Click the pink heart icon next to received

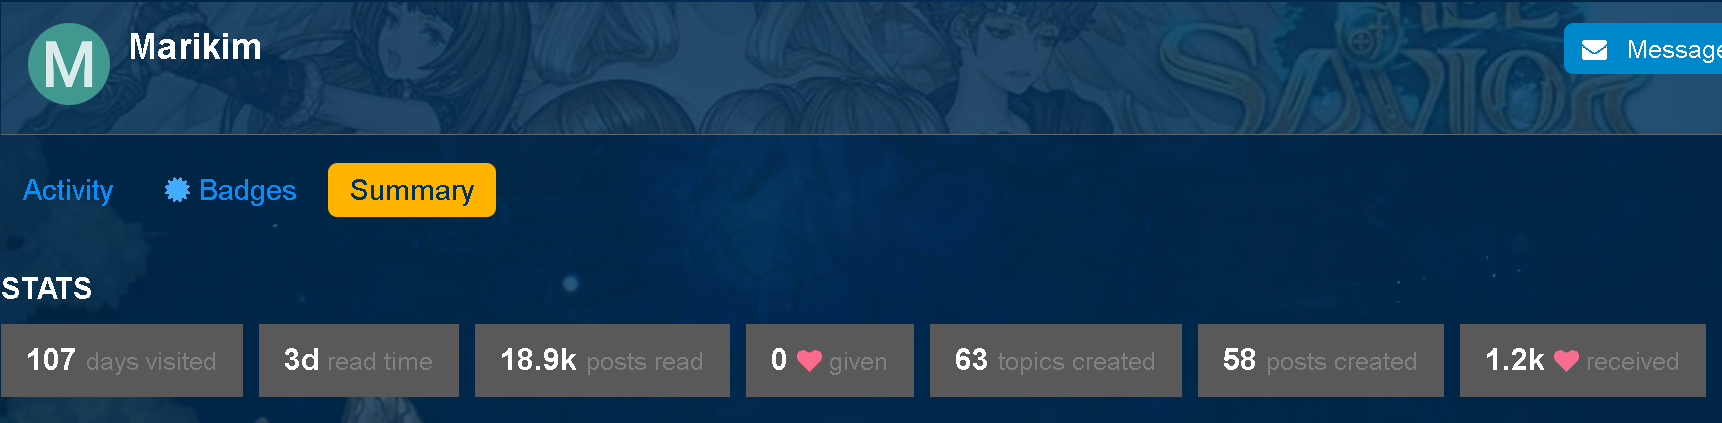[1566, 361]
